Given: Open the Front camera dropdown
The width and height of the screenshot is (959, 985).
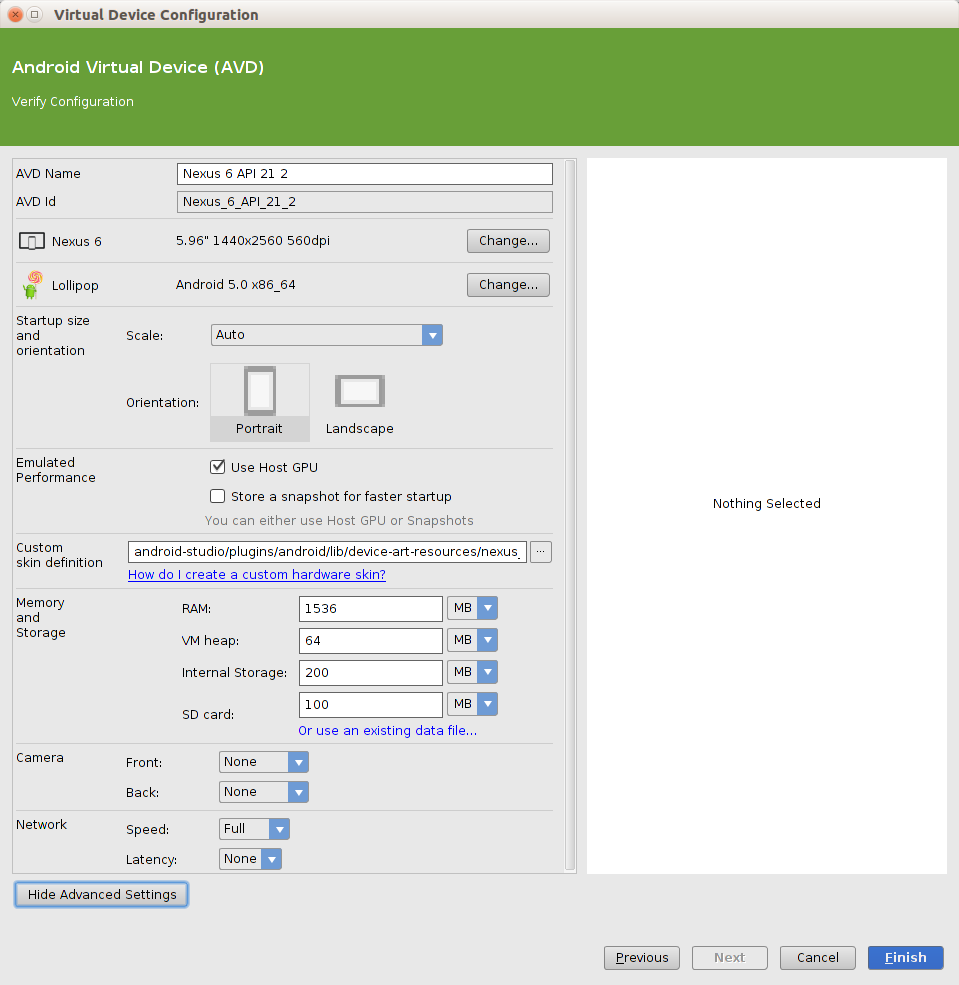Looking at the screenshot, I should [x=263, y=762].
